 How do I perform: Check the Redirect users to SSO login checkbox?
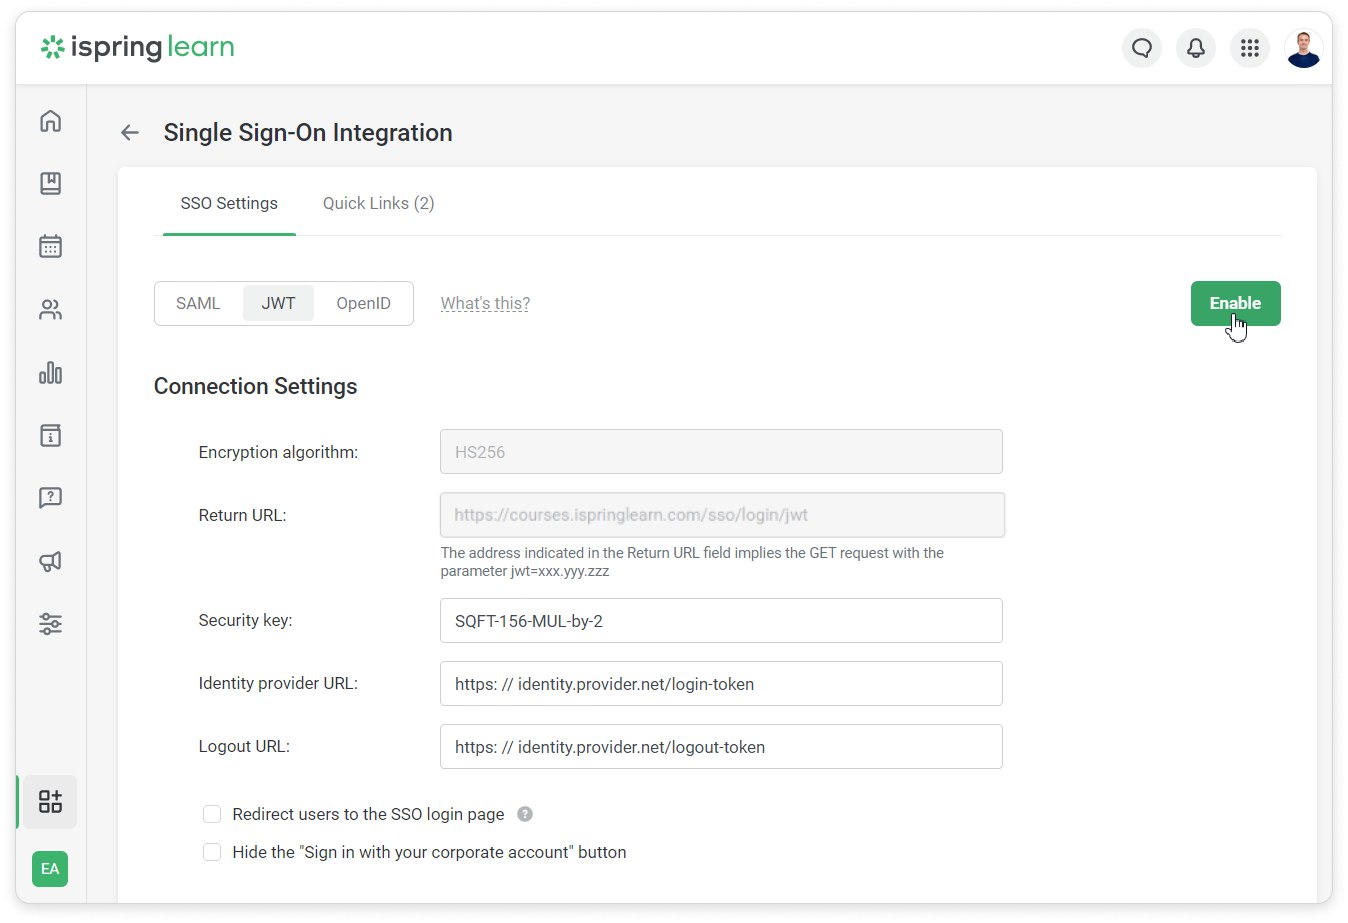click(212, 814)
